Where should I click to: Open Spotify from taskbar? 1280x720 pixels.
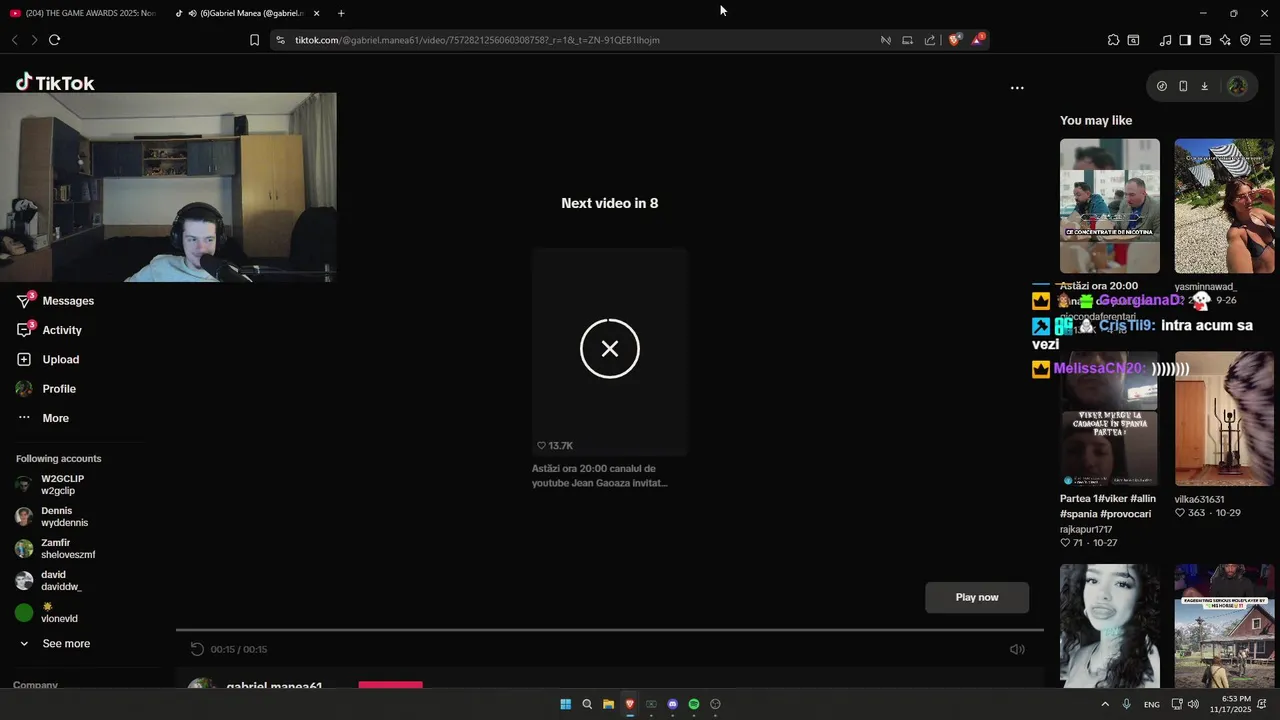(x=694, y=704)
